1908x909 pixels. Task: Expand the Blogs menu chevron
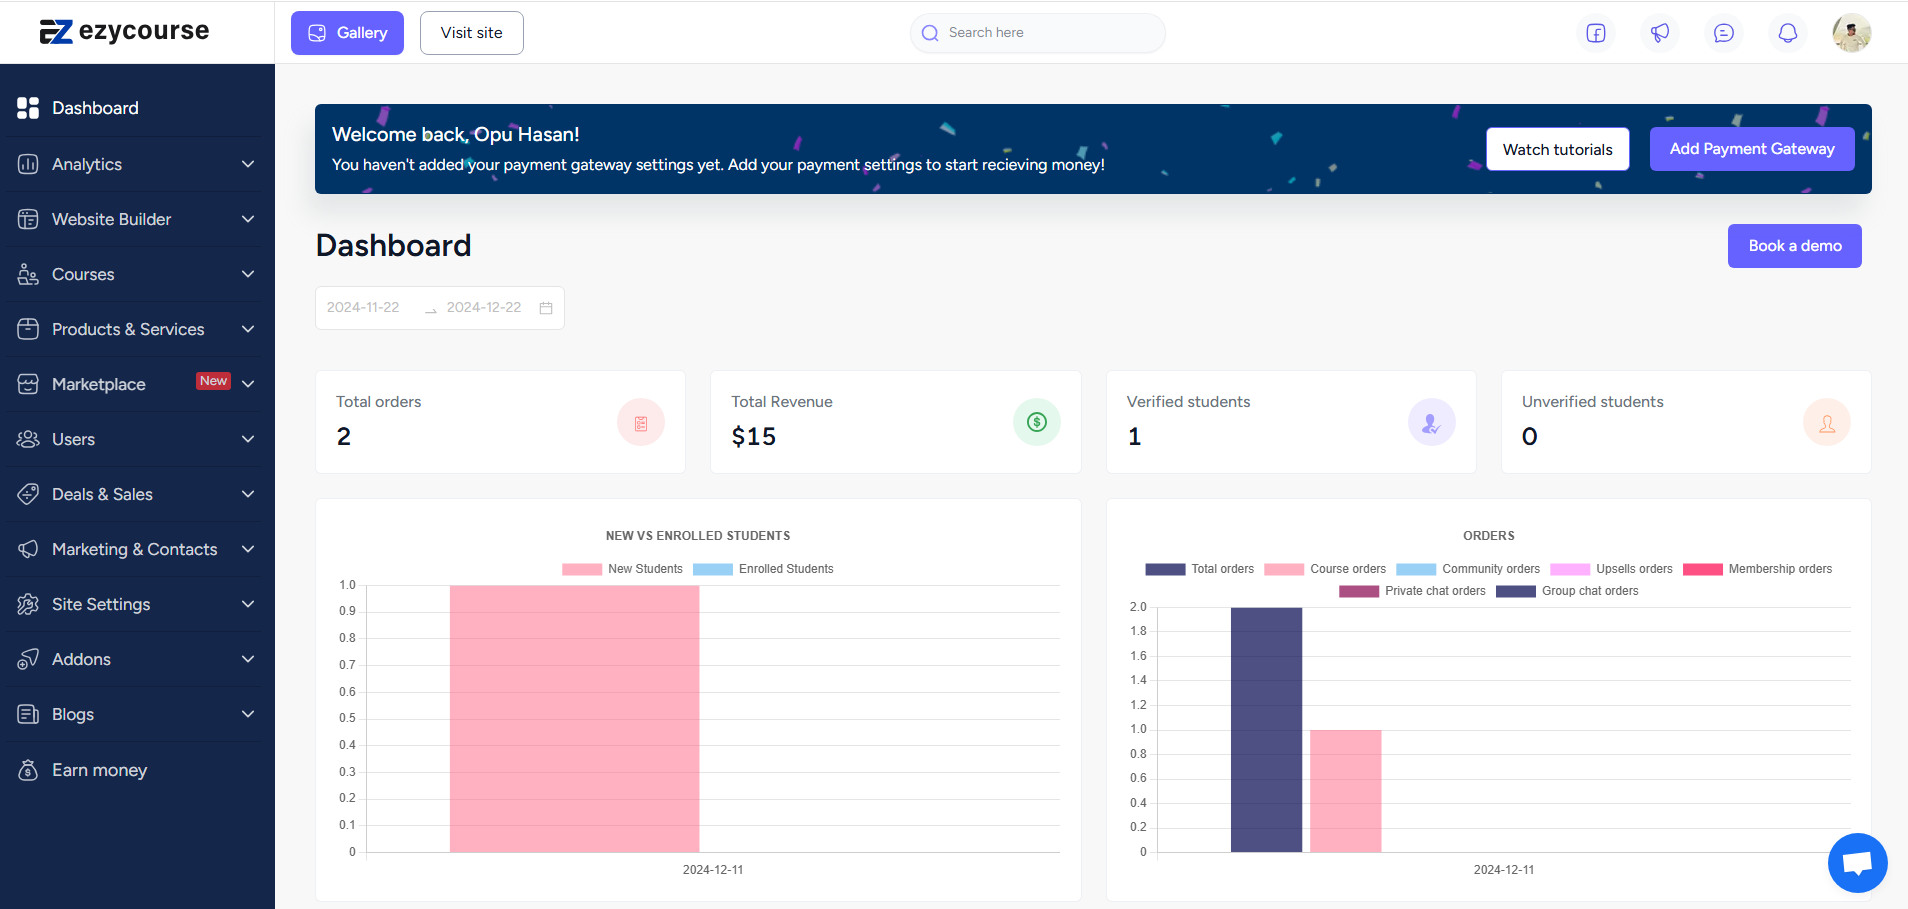tap(248, 714)
